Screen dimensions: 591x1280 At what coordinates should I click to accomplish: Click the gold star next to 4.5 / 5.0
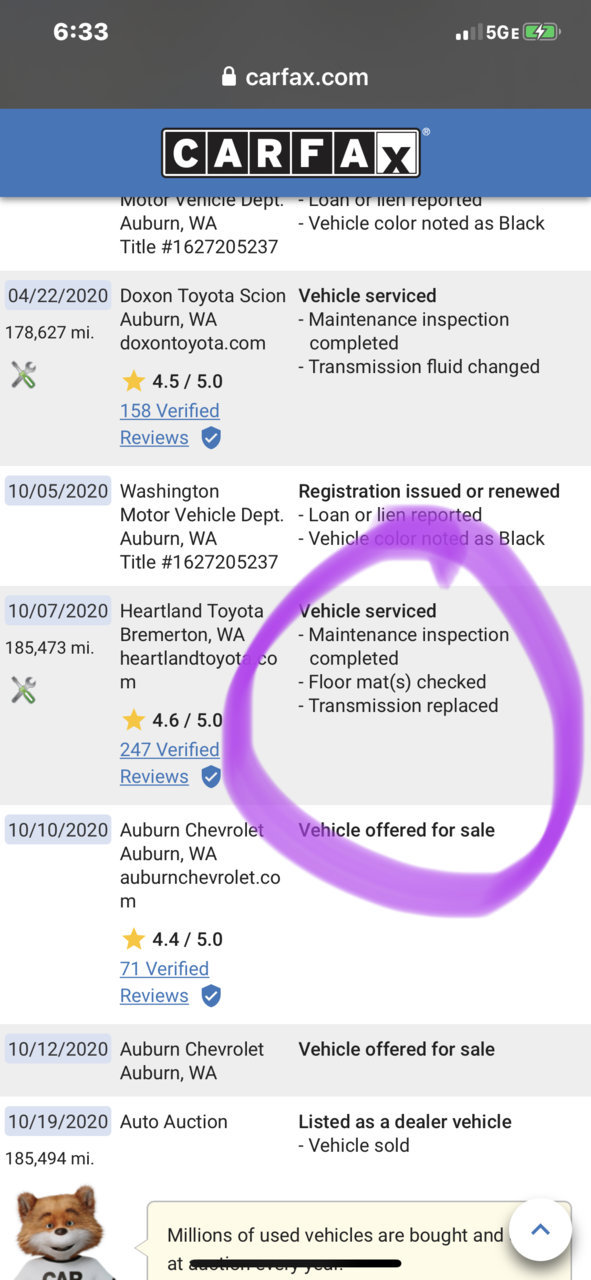[x=134, y=381]
